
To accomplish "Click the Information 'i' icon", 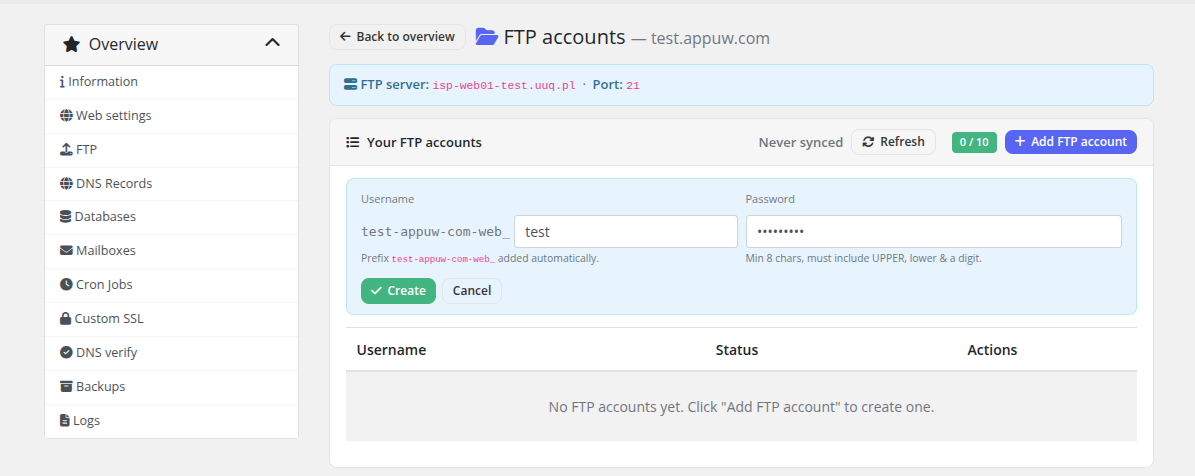I will tap(62, 82).
